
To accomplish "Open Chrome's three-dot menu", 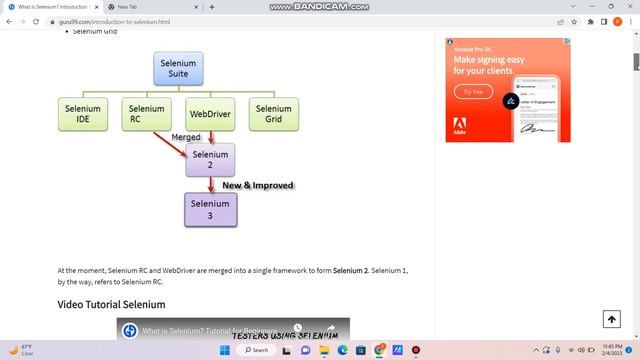I will [x=631, y=22].
